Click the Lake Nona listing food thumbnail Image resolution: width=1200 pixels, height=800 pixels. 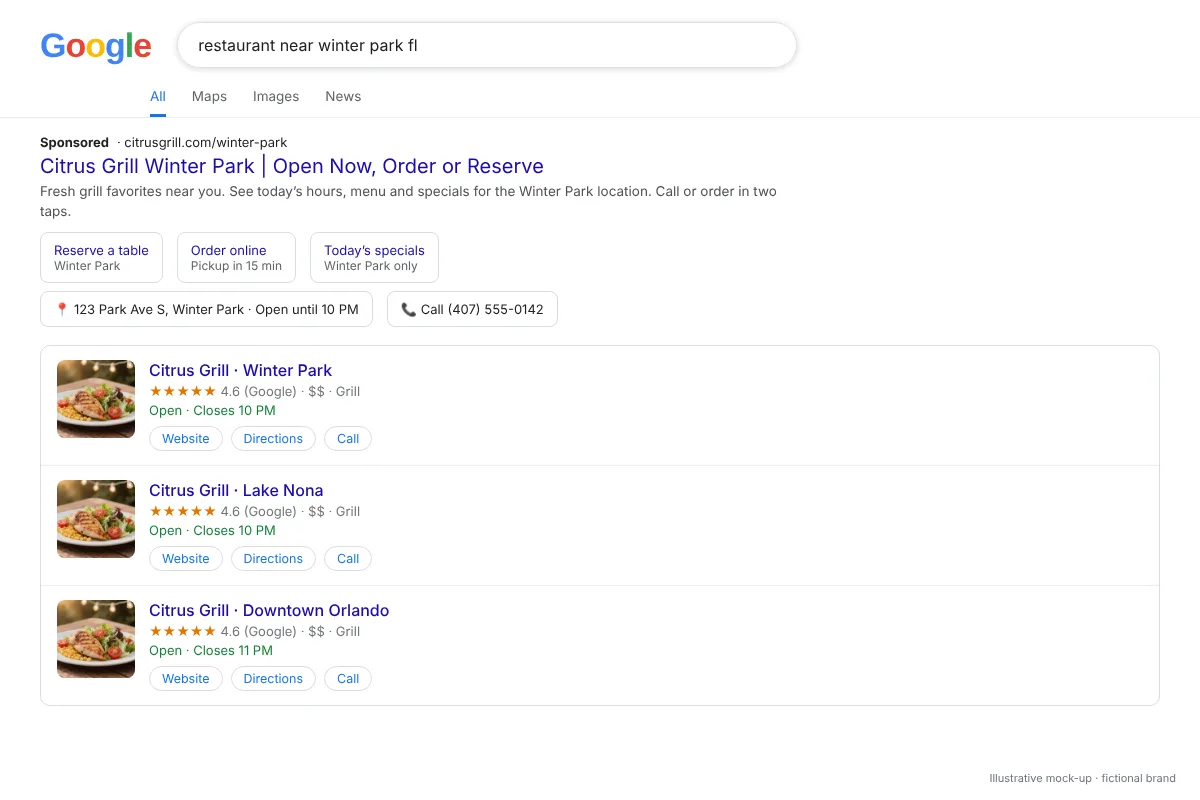[x=96, y=519]
